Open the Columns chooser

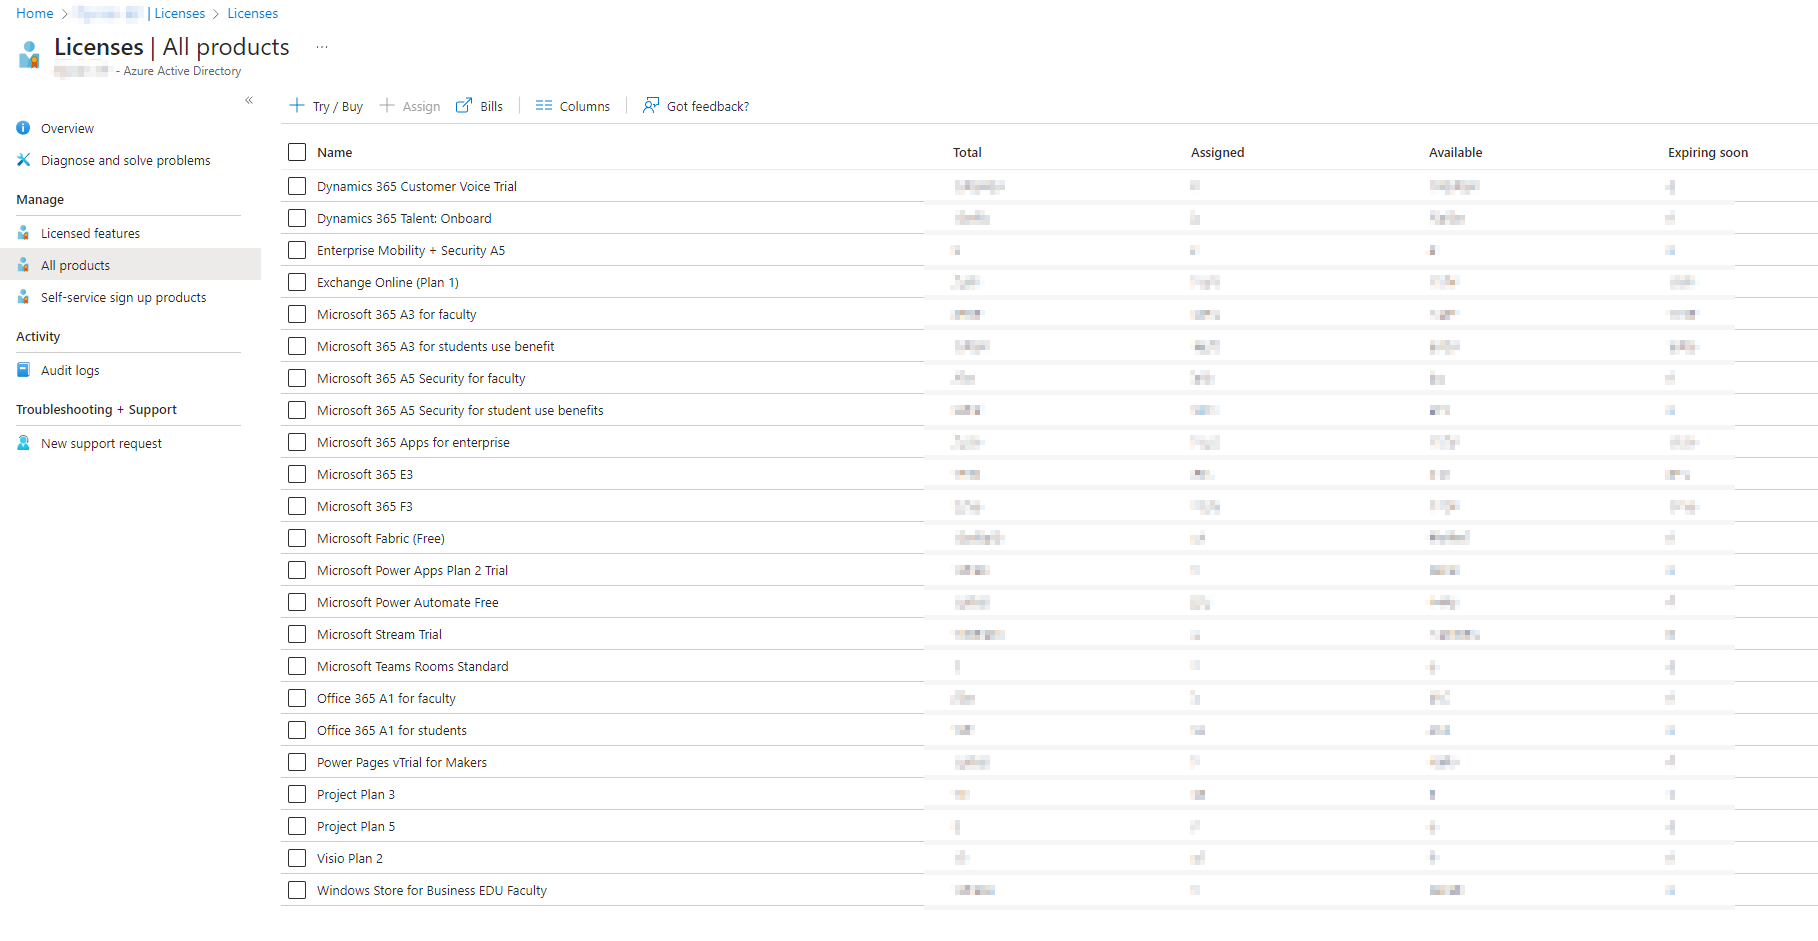573,106
